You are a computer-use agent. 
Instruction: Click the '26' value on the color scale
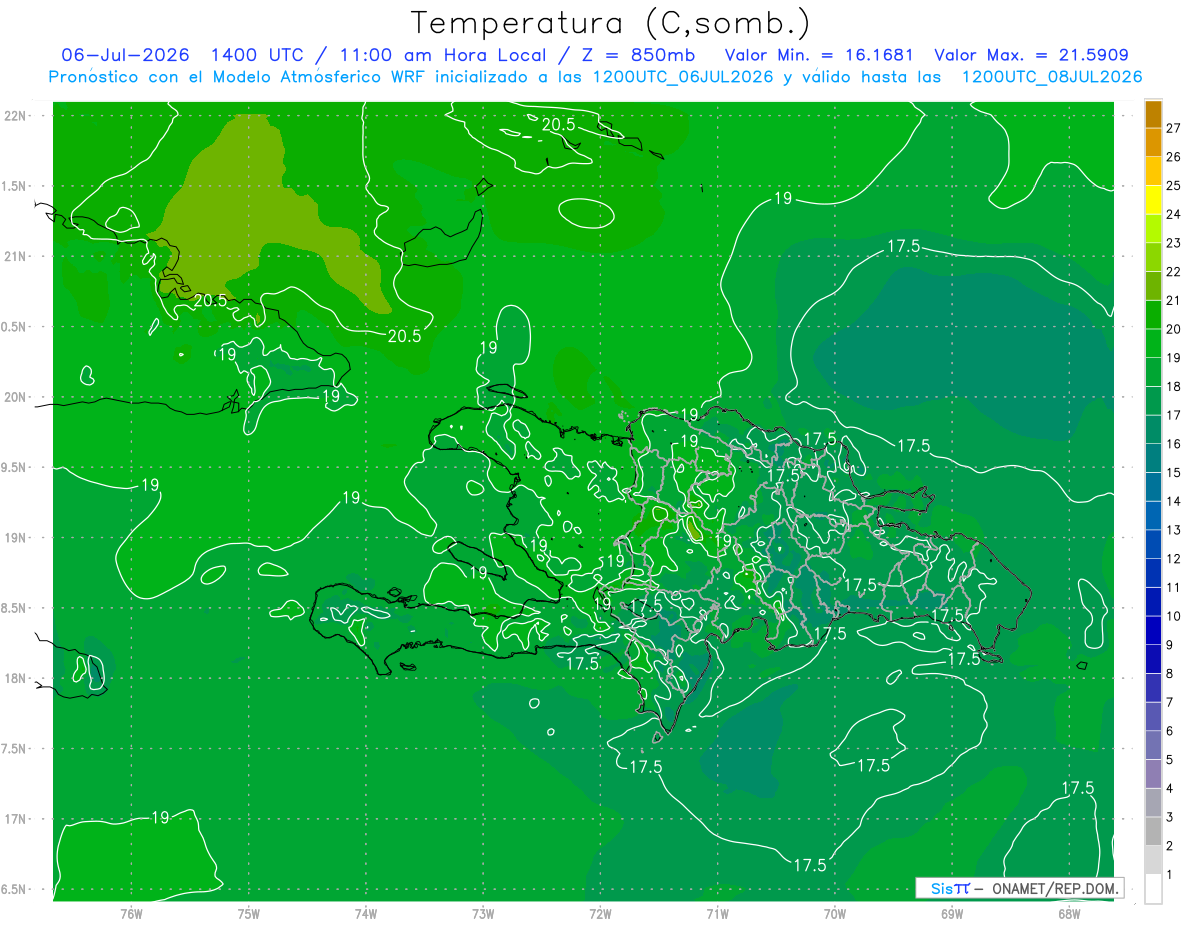tap(1173, 157)
